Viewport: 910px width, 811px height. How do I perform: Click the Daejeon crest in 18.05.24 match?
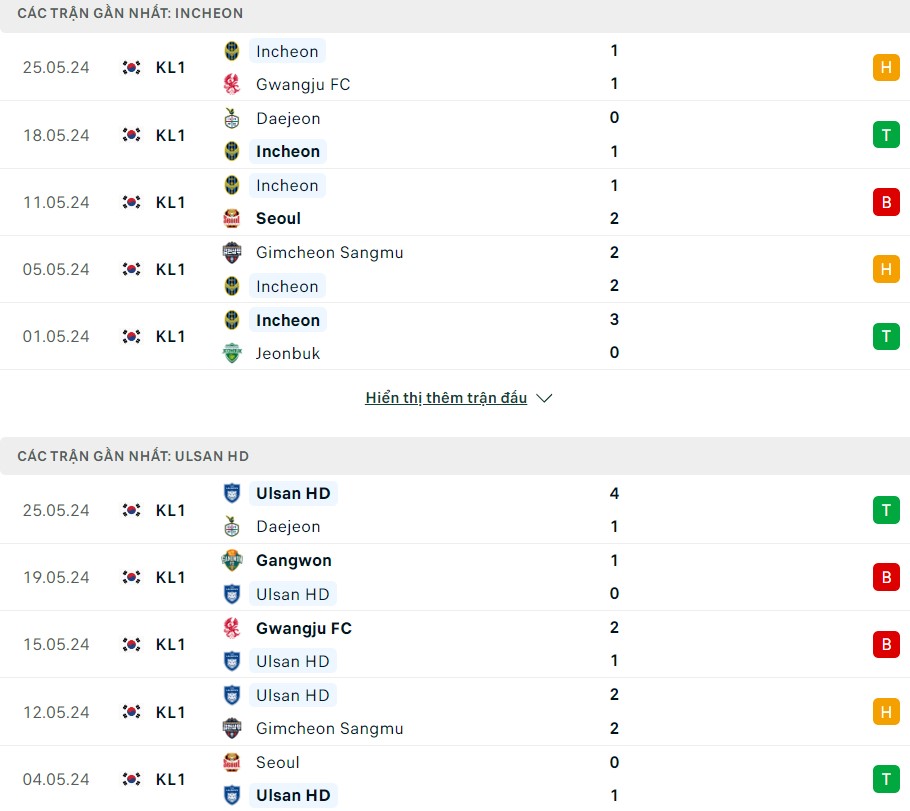click(x=232, y=118)
